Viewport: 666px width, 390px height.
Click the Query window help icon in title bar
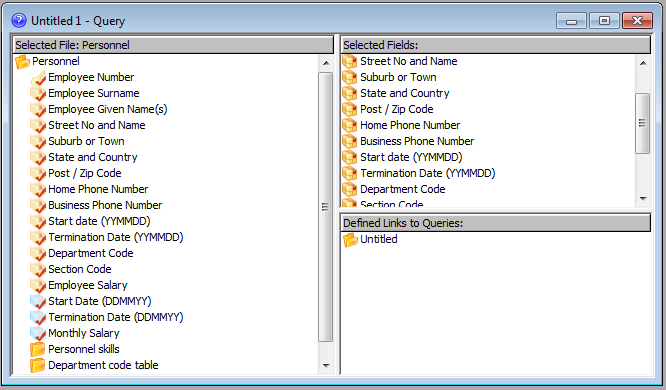coord(19,20)
